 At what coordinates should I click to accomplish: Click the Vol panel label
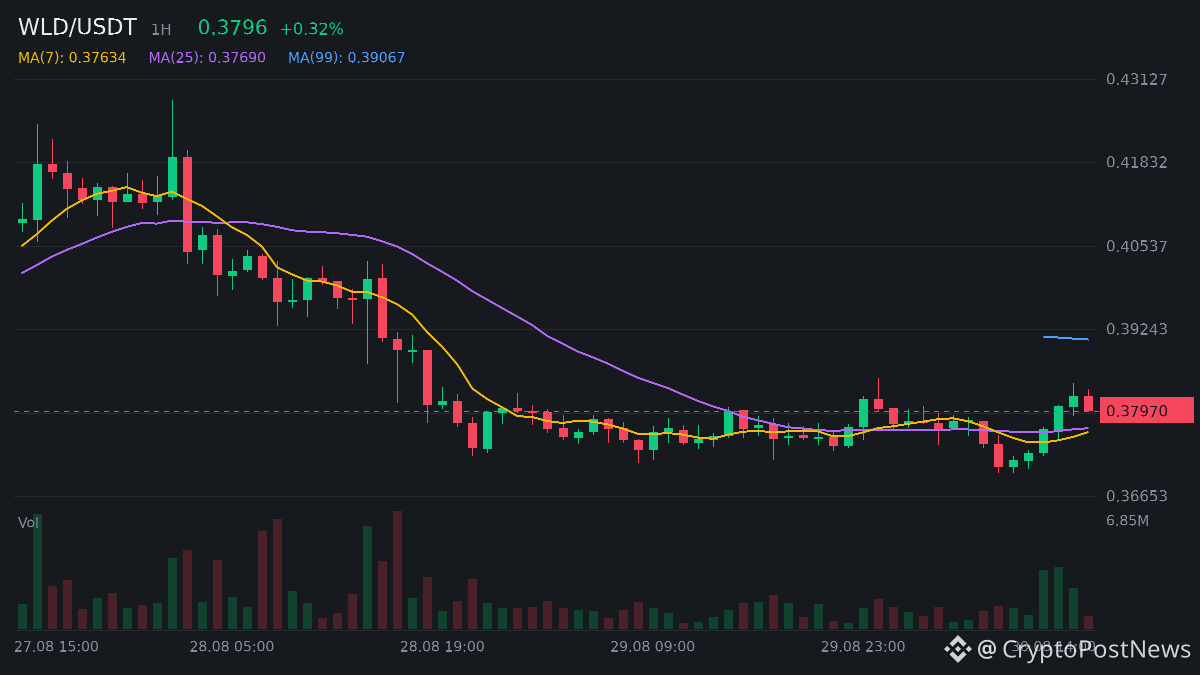tap(29, 522)
